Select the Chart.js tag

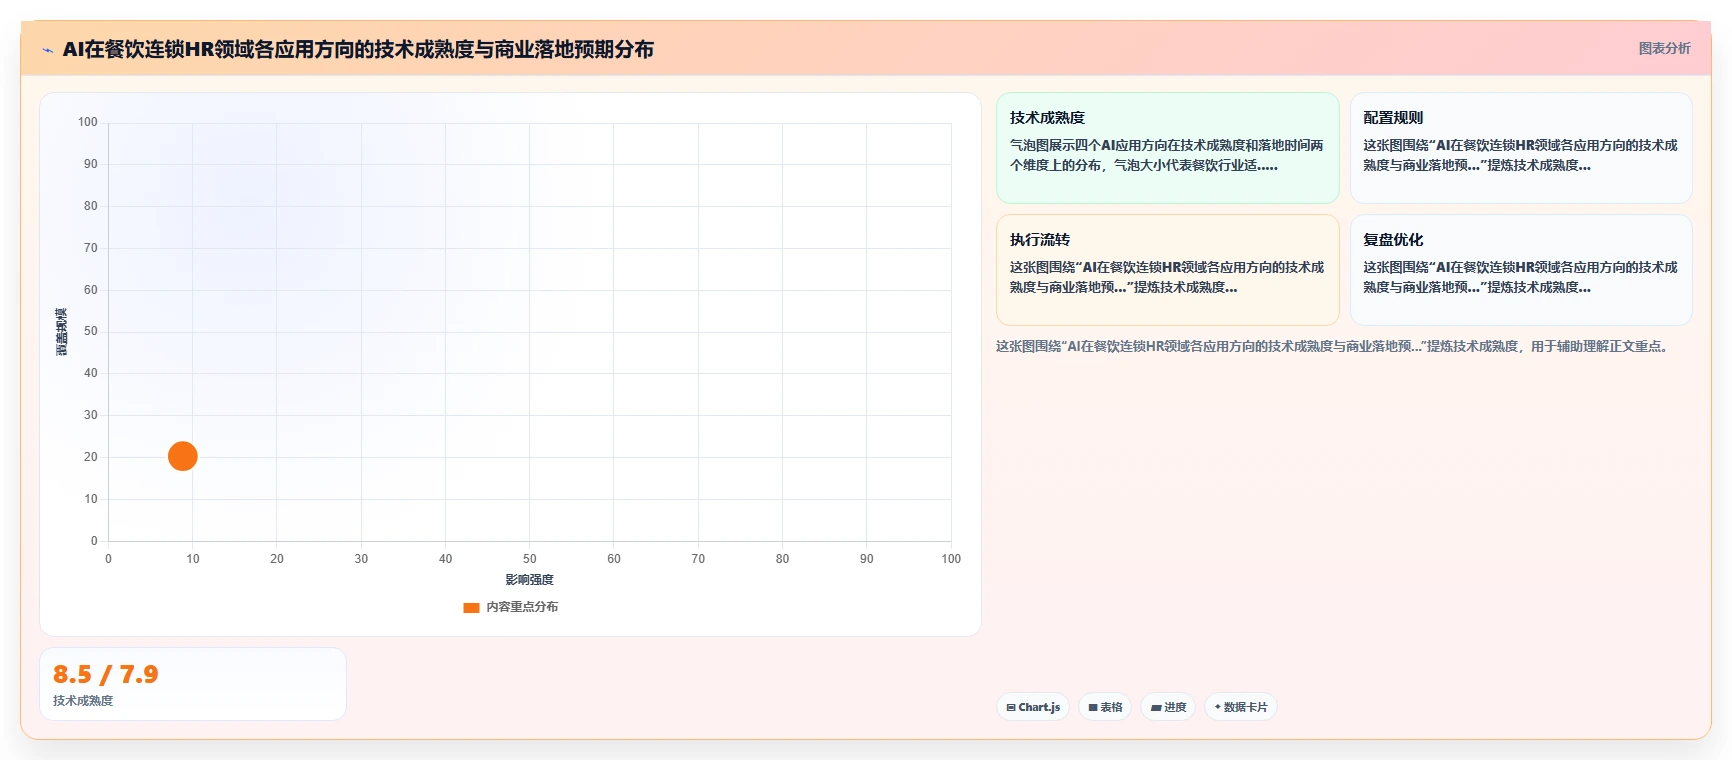tap(1033, 707)
